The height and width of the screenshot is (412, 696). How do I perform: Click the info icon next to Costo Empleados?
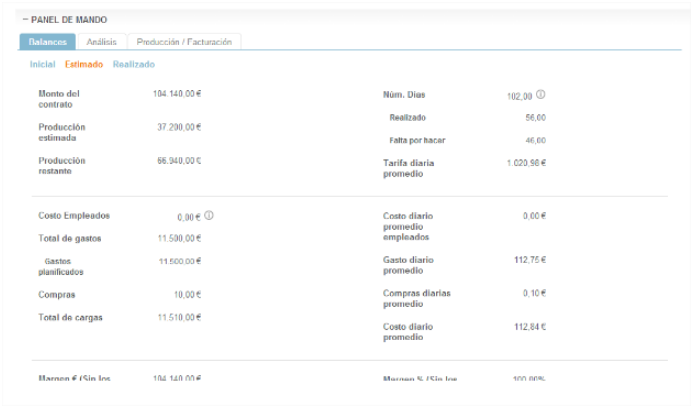209,215
